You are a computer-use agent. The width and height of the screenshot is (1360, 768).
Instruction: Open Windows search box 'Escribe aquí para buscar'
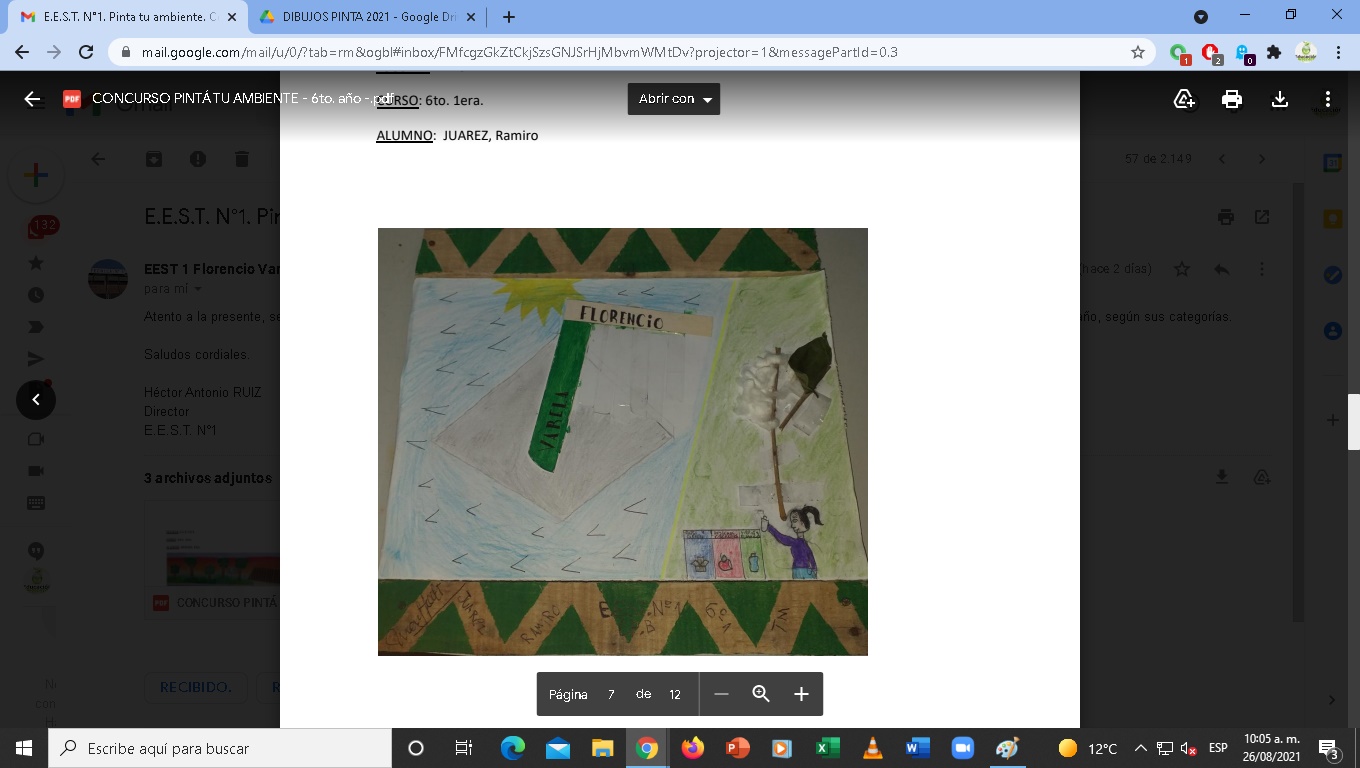click(x=220, y=748)
